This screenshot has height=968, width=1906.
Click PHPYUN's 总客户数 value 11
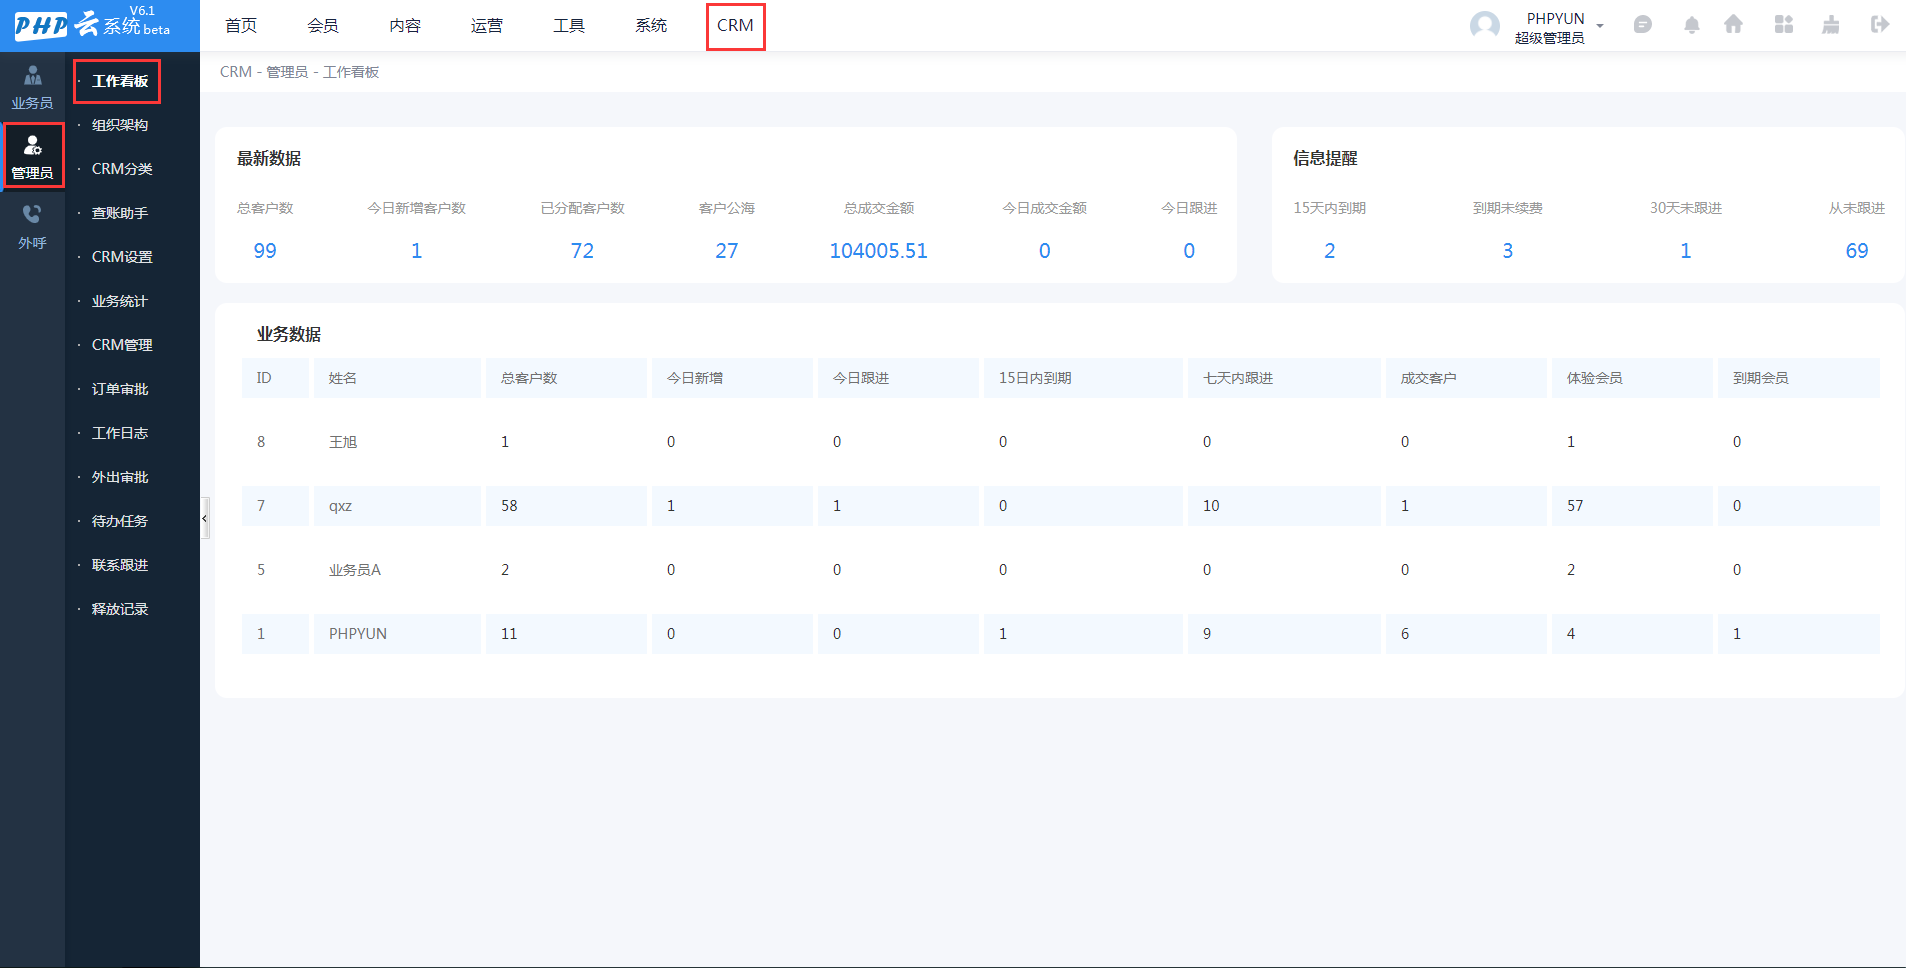(x=509, y=634)
